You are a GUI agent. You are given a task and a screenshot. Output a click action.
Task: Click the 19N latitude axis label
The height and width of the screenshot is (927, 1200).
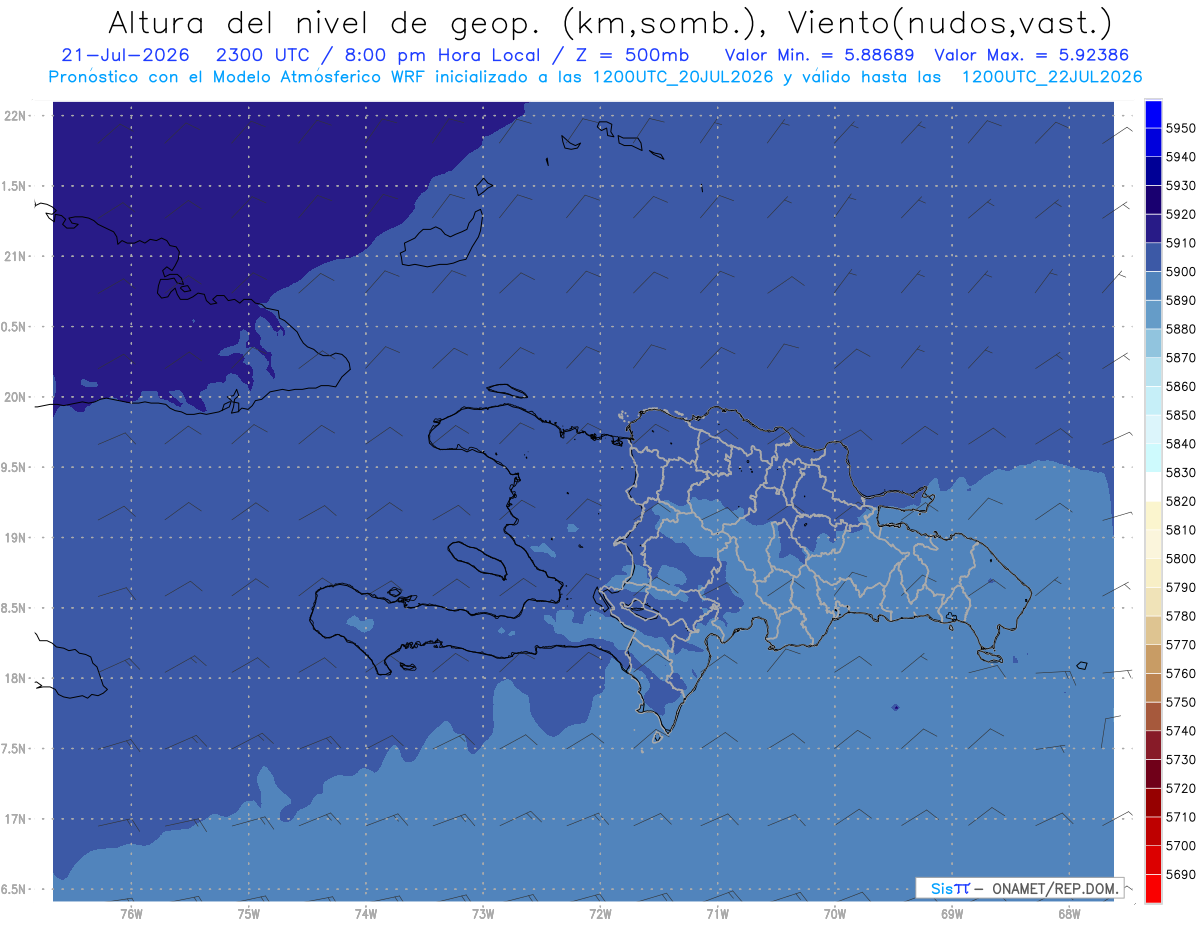tap(15, 537)
